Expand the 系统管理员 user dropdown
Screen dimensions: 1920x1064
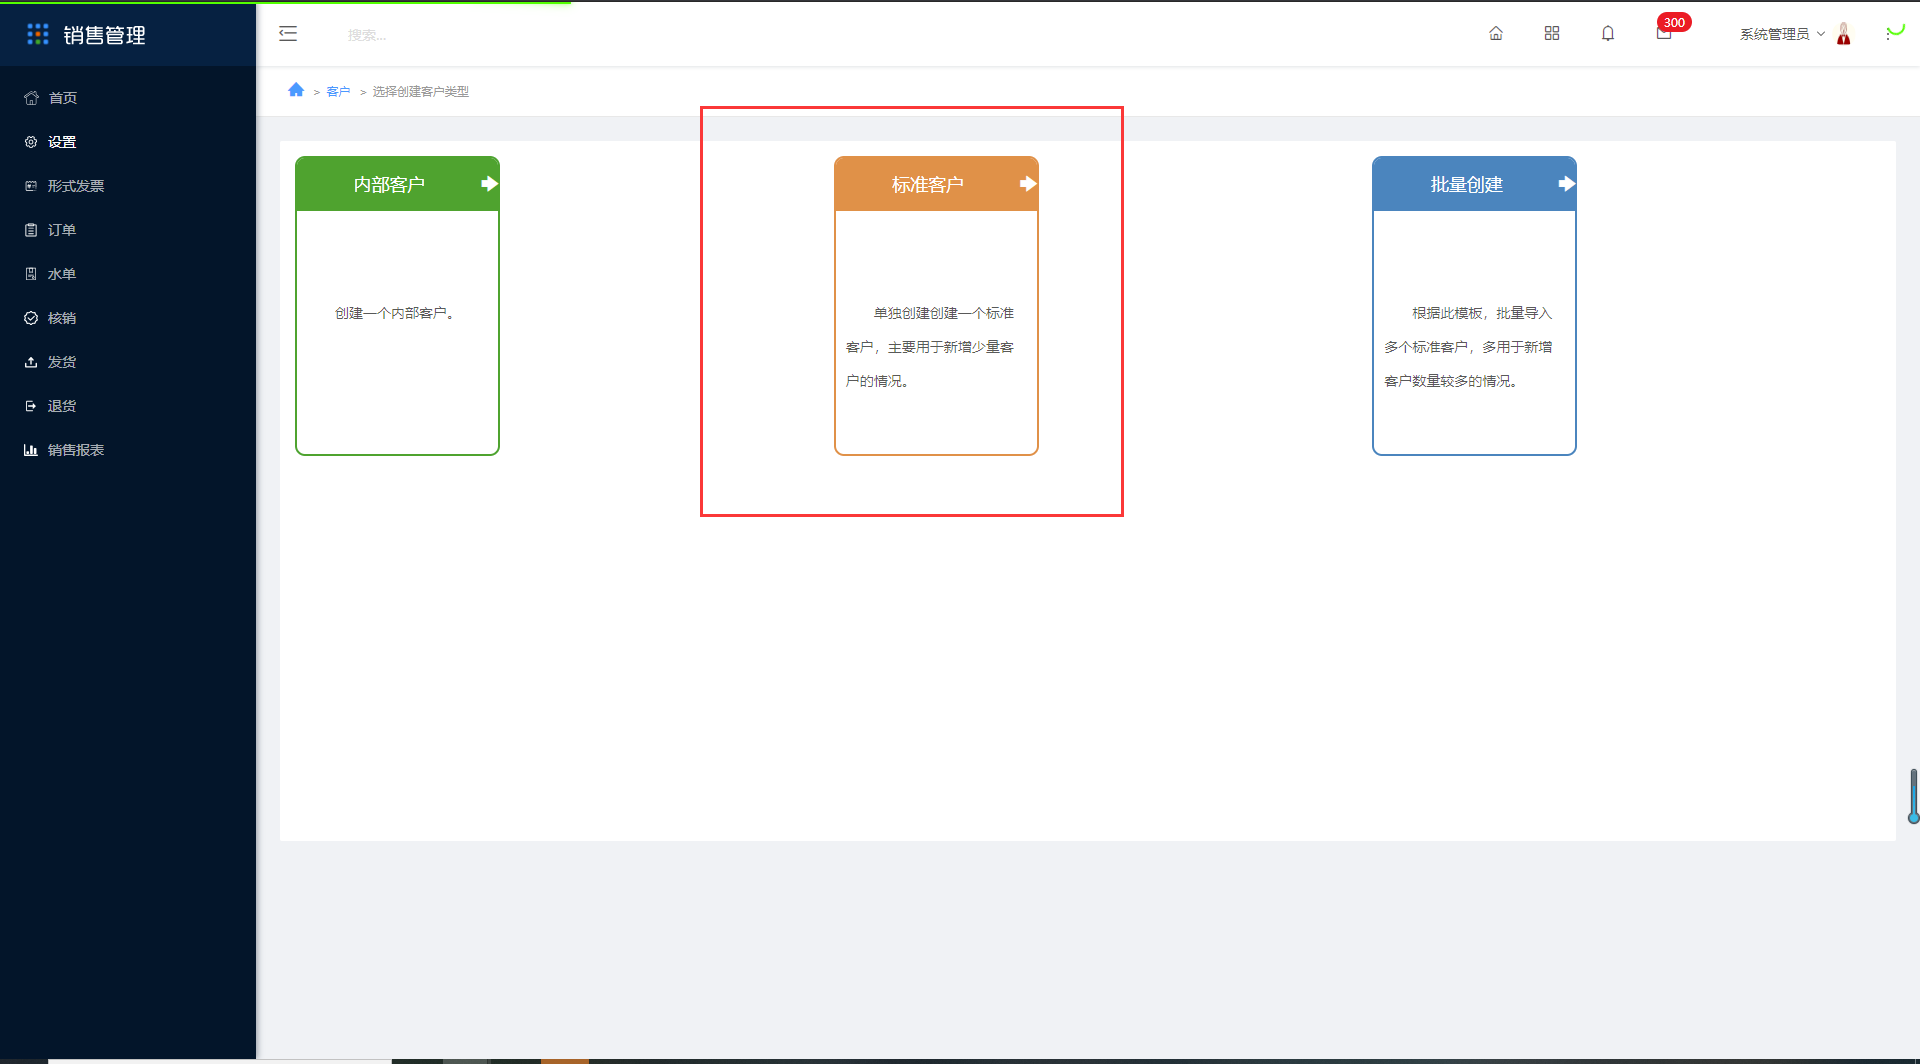[1783, 34]
